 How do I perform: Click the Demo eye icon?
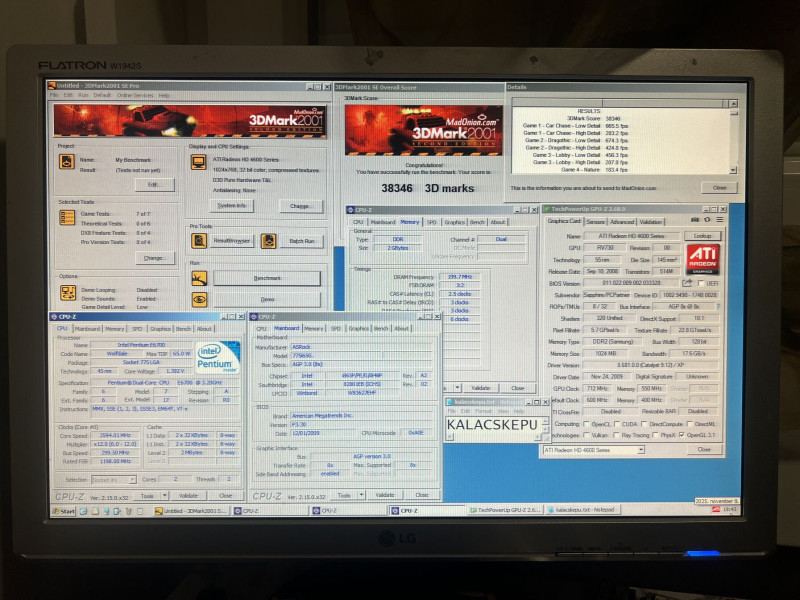pyautogui.click(x=199, y=299)
